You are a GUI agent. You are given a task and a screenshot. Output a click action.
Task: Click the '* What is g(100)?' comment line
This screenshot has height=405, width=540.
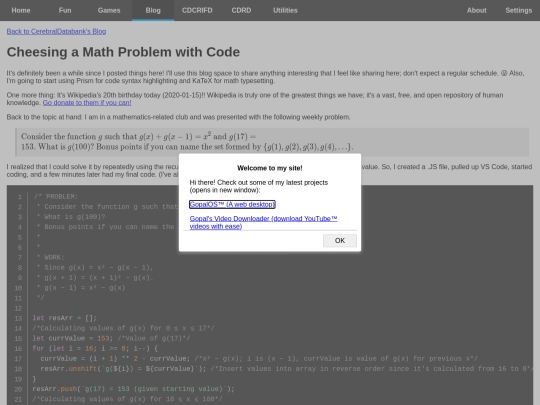pos(71,217)
